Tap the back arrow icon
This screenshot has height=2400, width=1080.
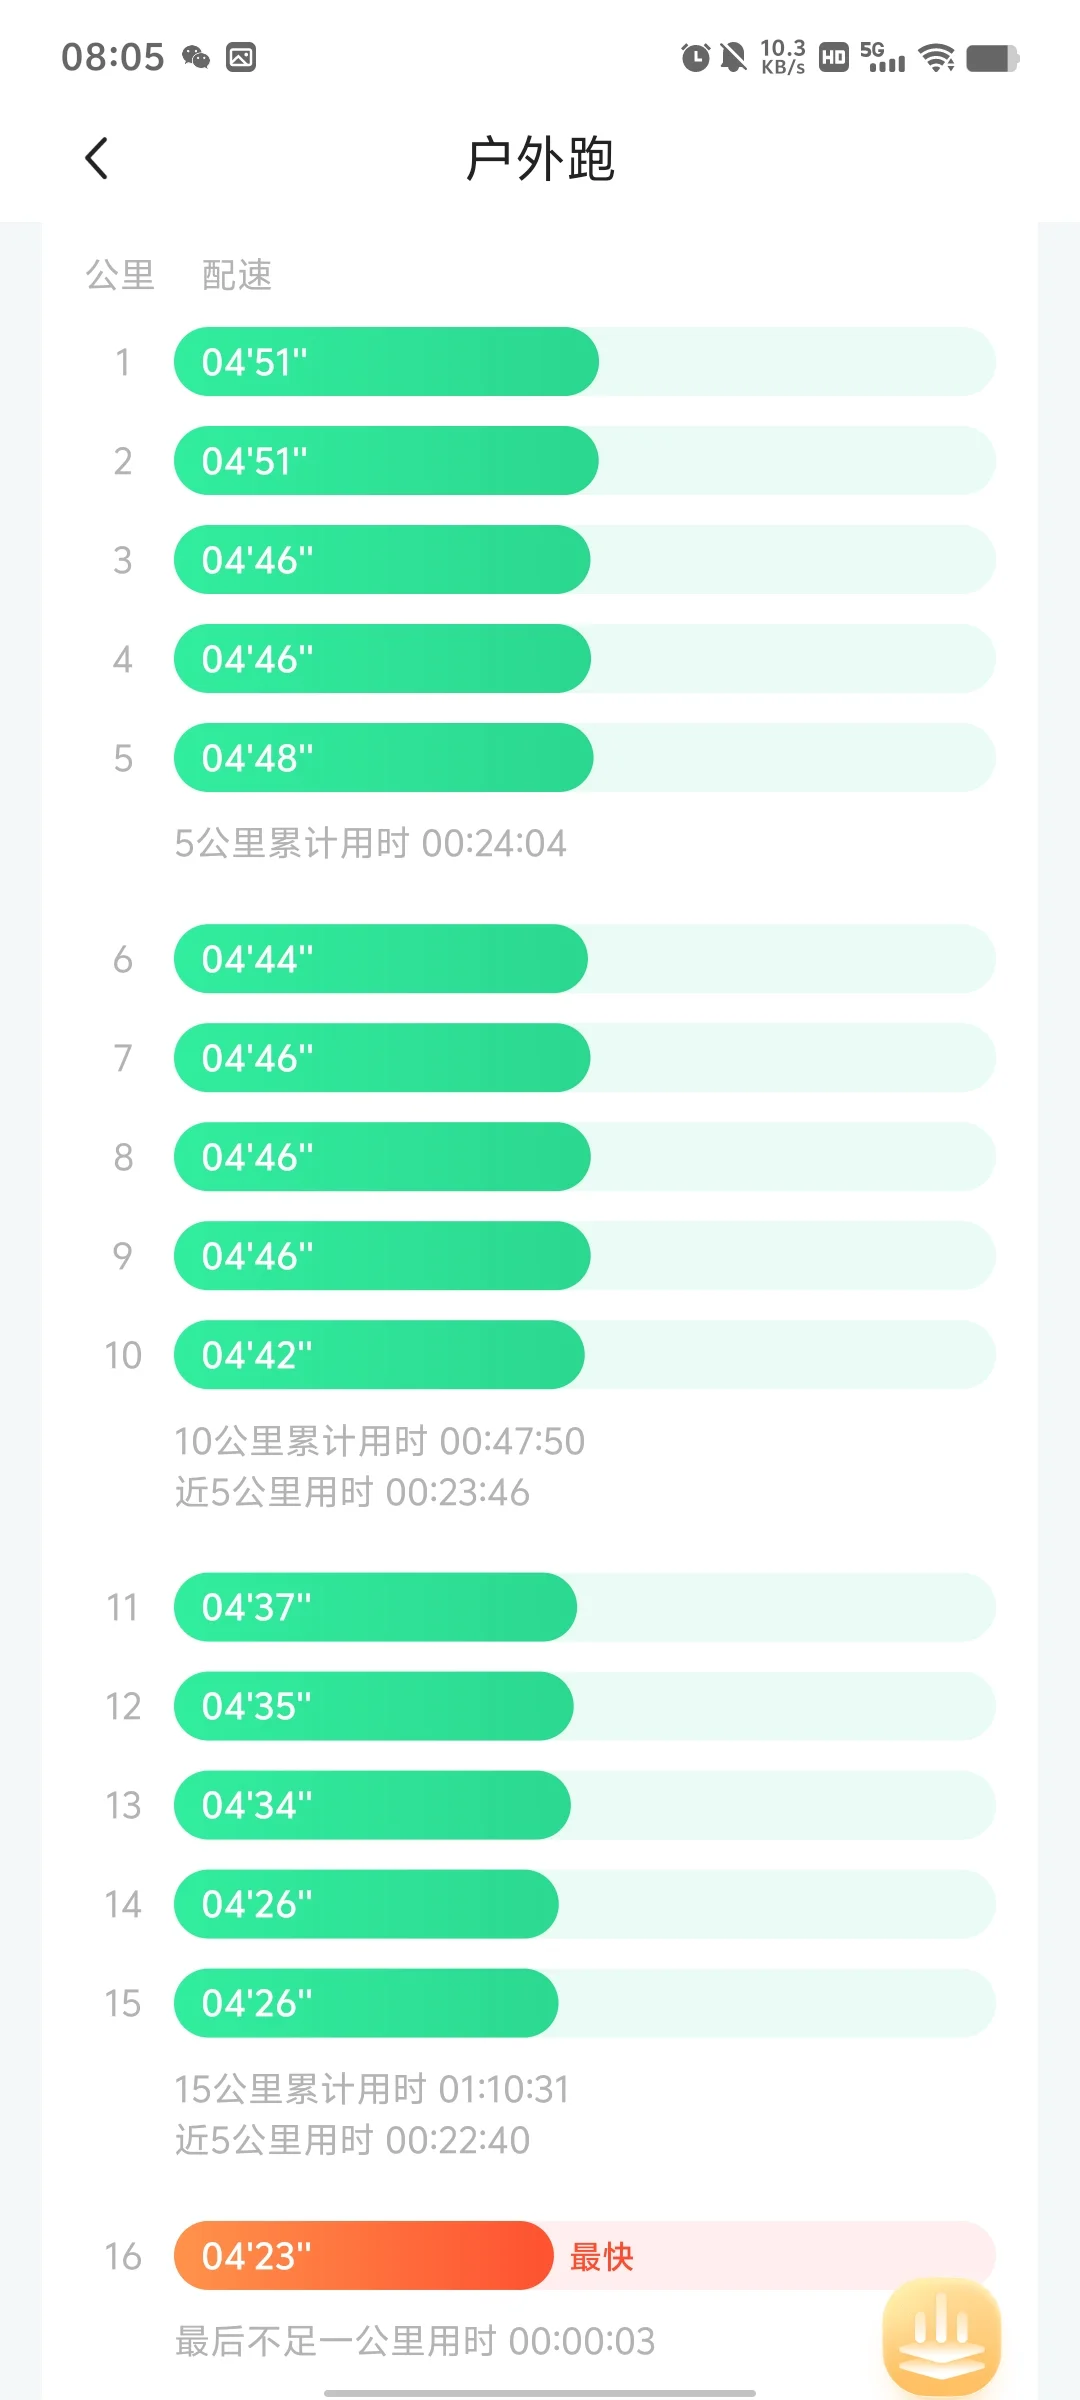pyautogui.click(x=96, y=158)
